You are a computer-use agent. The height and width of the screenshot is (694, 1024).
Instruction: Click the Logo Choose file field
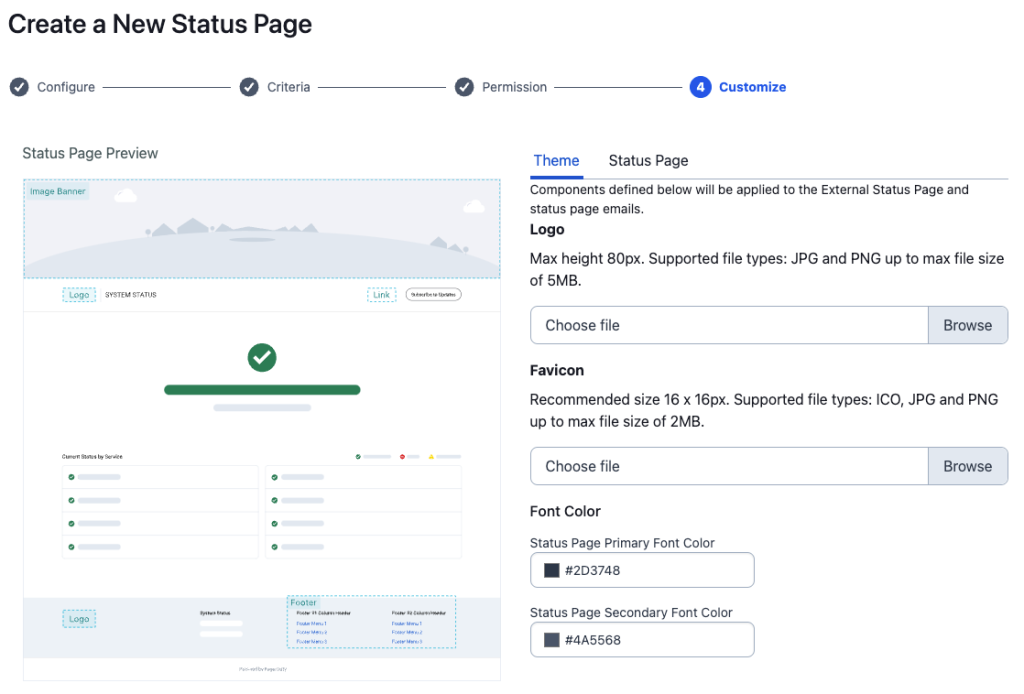pyautogui.click(x=729, y=325)
